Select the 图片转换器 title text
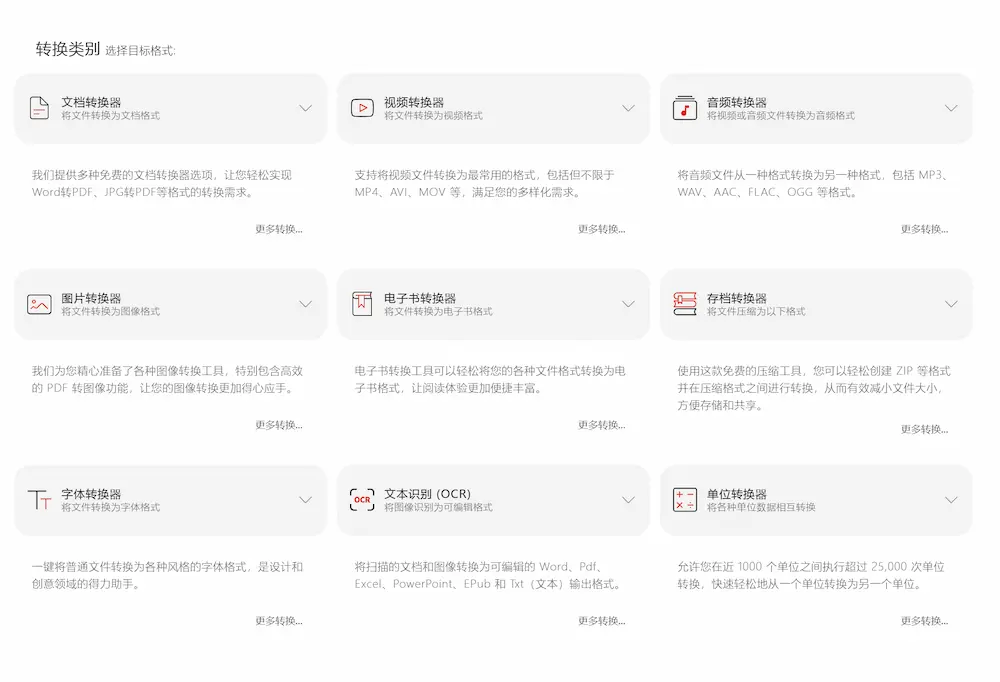1000x682 pixels. [x=91, y=298]
